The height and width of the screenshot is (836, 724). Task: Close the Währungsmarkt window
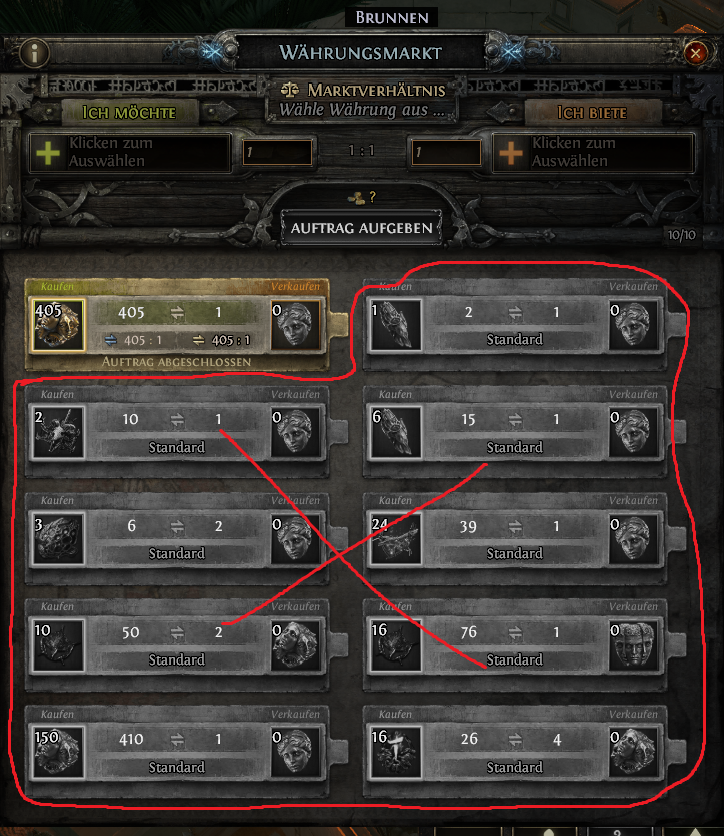click(x=695, y=53)
